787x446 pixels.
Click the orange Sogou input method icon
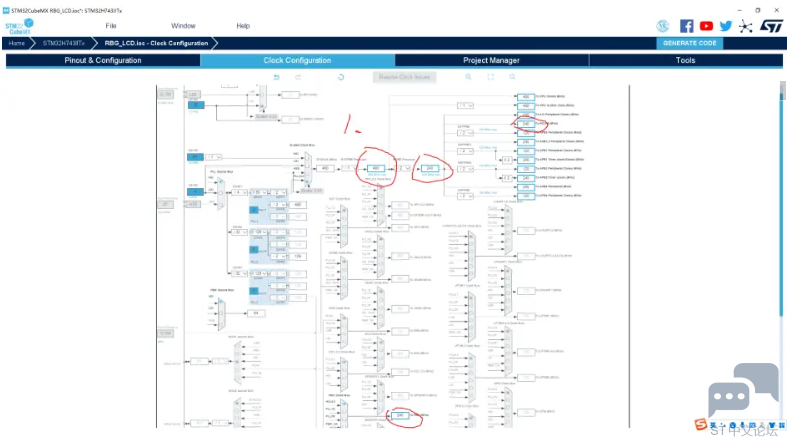pyautogui.click(x=701, y=424)
